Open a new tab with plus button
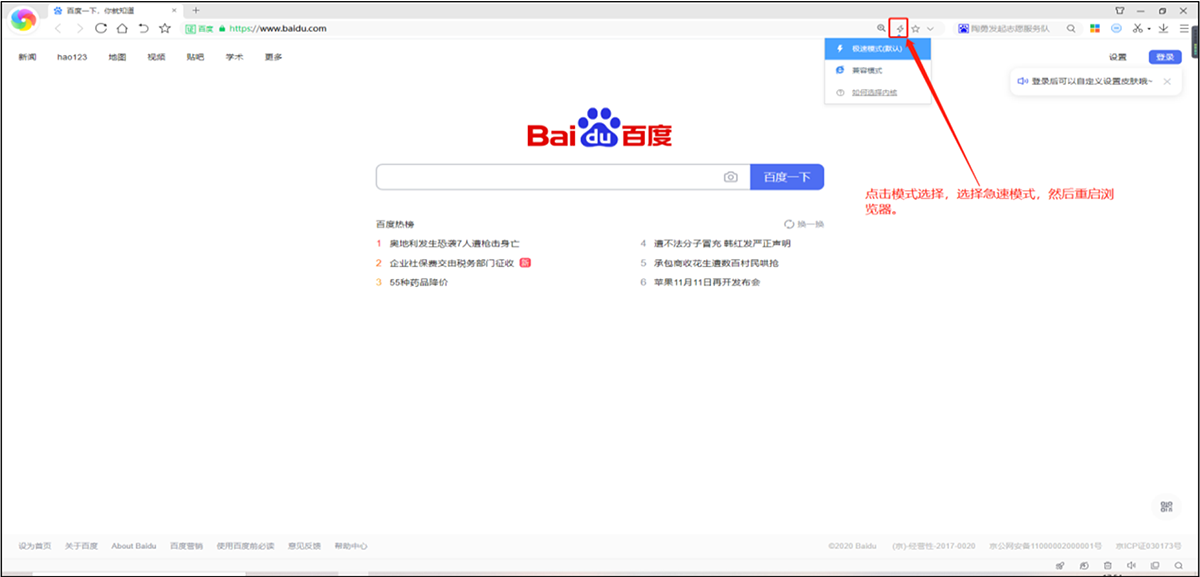 [x=196, y=10]
